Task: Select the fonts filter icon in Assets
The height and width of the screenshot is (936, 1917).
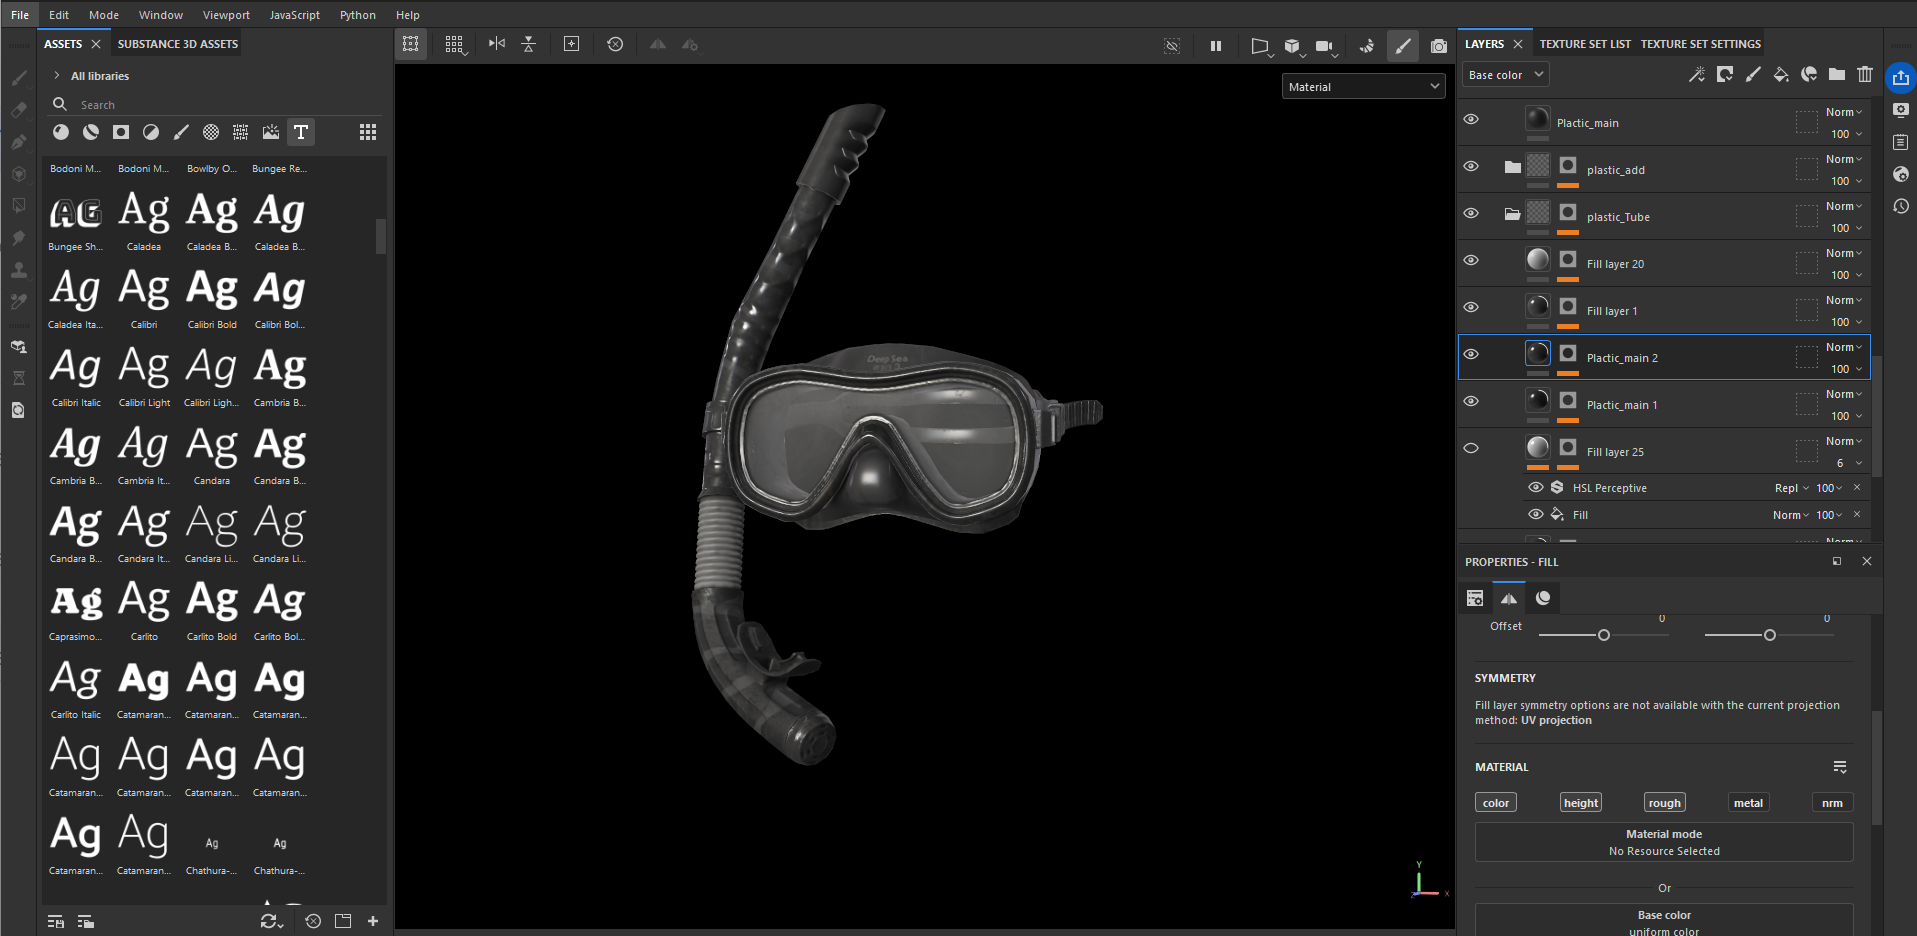Action: point(300,132)
